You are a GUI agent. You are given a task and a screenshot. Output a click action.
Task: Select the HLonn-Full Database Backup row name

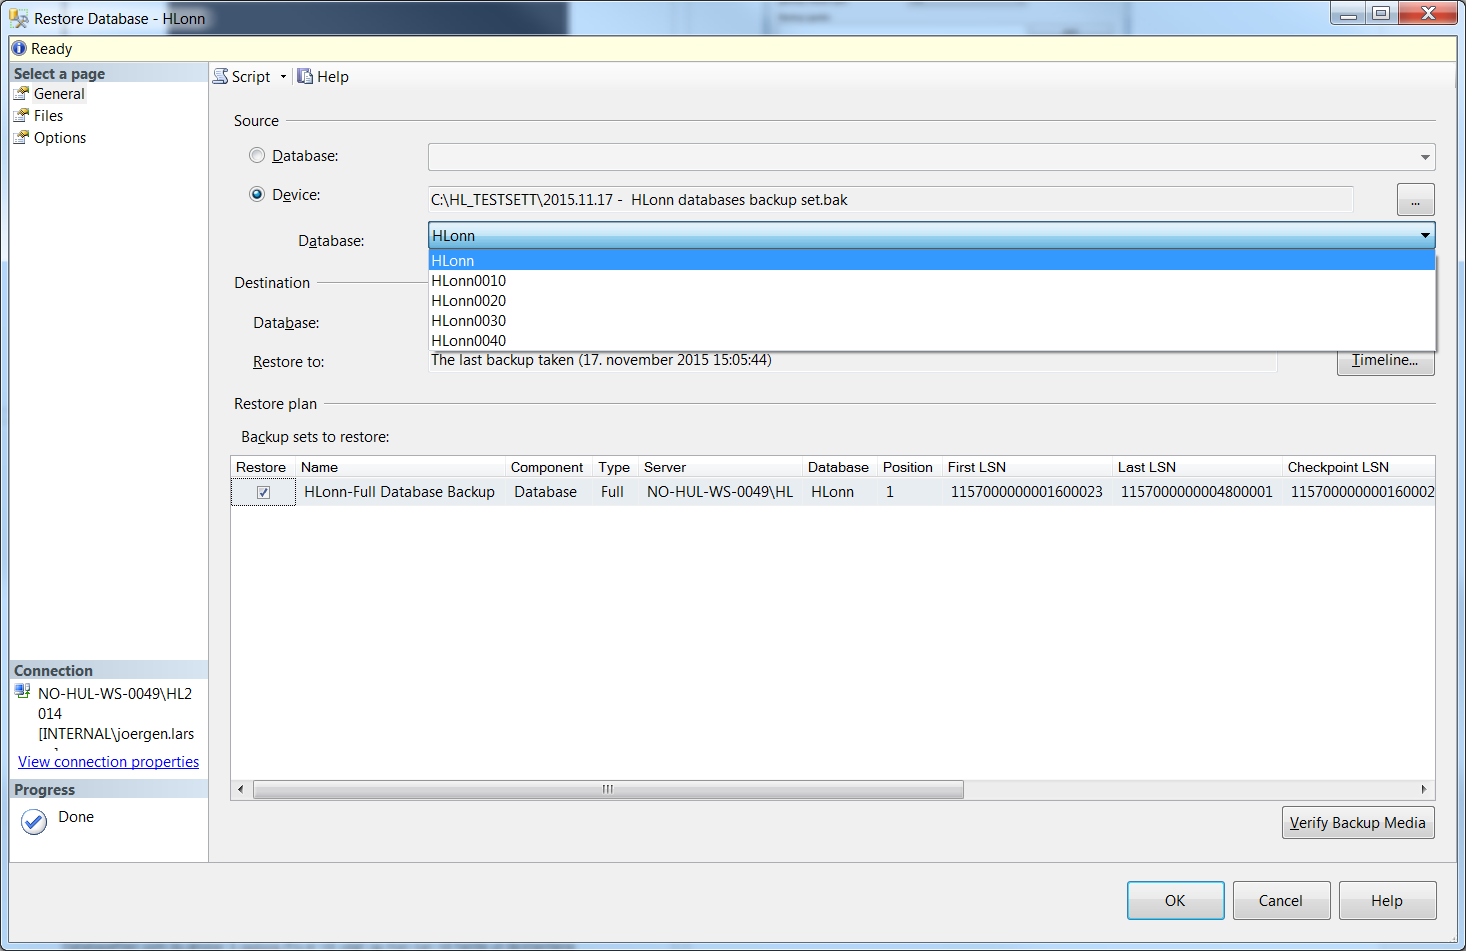pos(399,492)
